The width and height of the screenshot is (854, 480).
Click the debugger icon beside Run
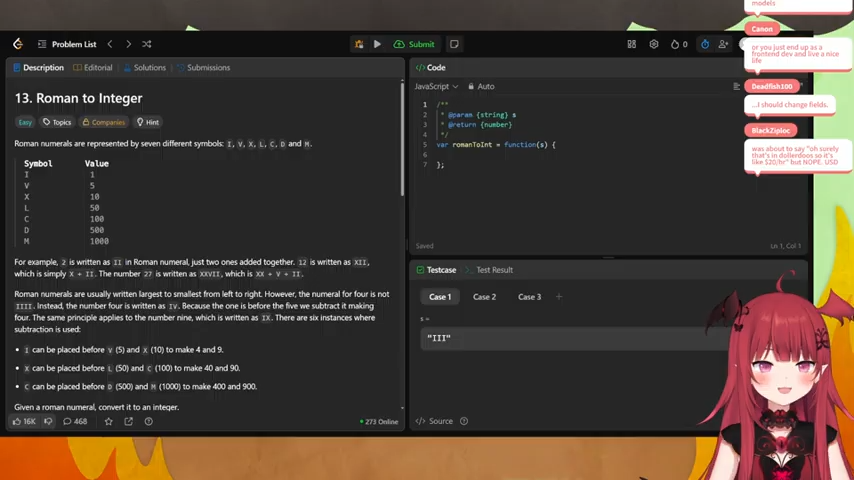point(359,44)
